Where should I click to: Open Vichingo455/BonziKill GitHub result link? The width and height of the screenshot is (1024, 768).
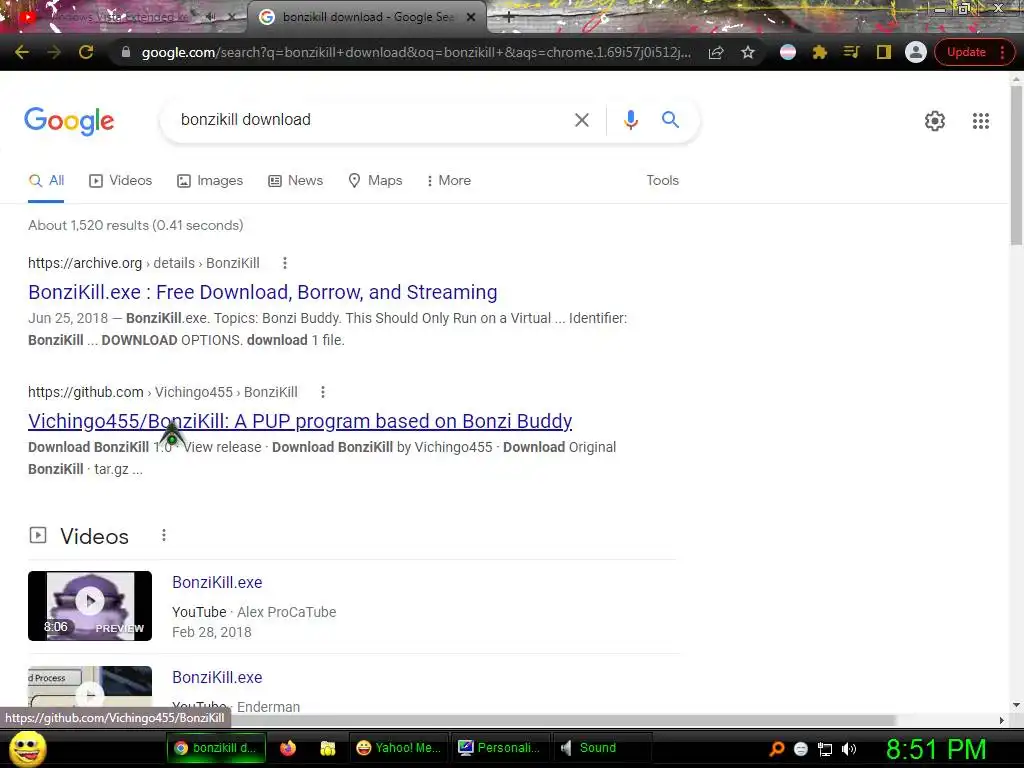300,421
